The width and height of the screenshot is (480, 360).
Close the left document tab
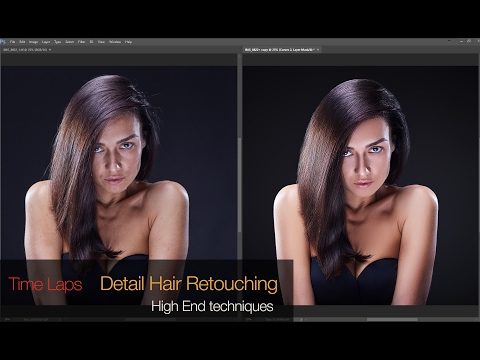[x=50, y=50]
